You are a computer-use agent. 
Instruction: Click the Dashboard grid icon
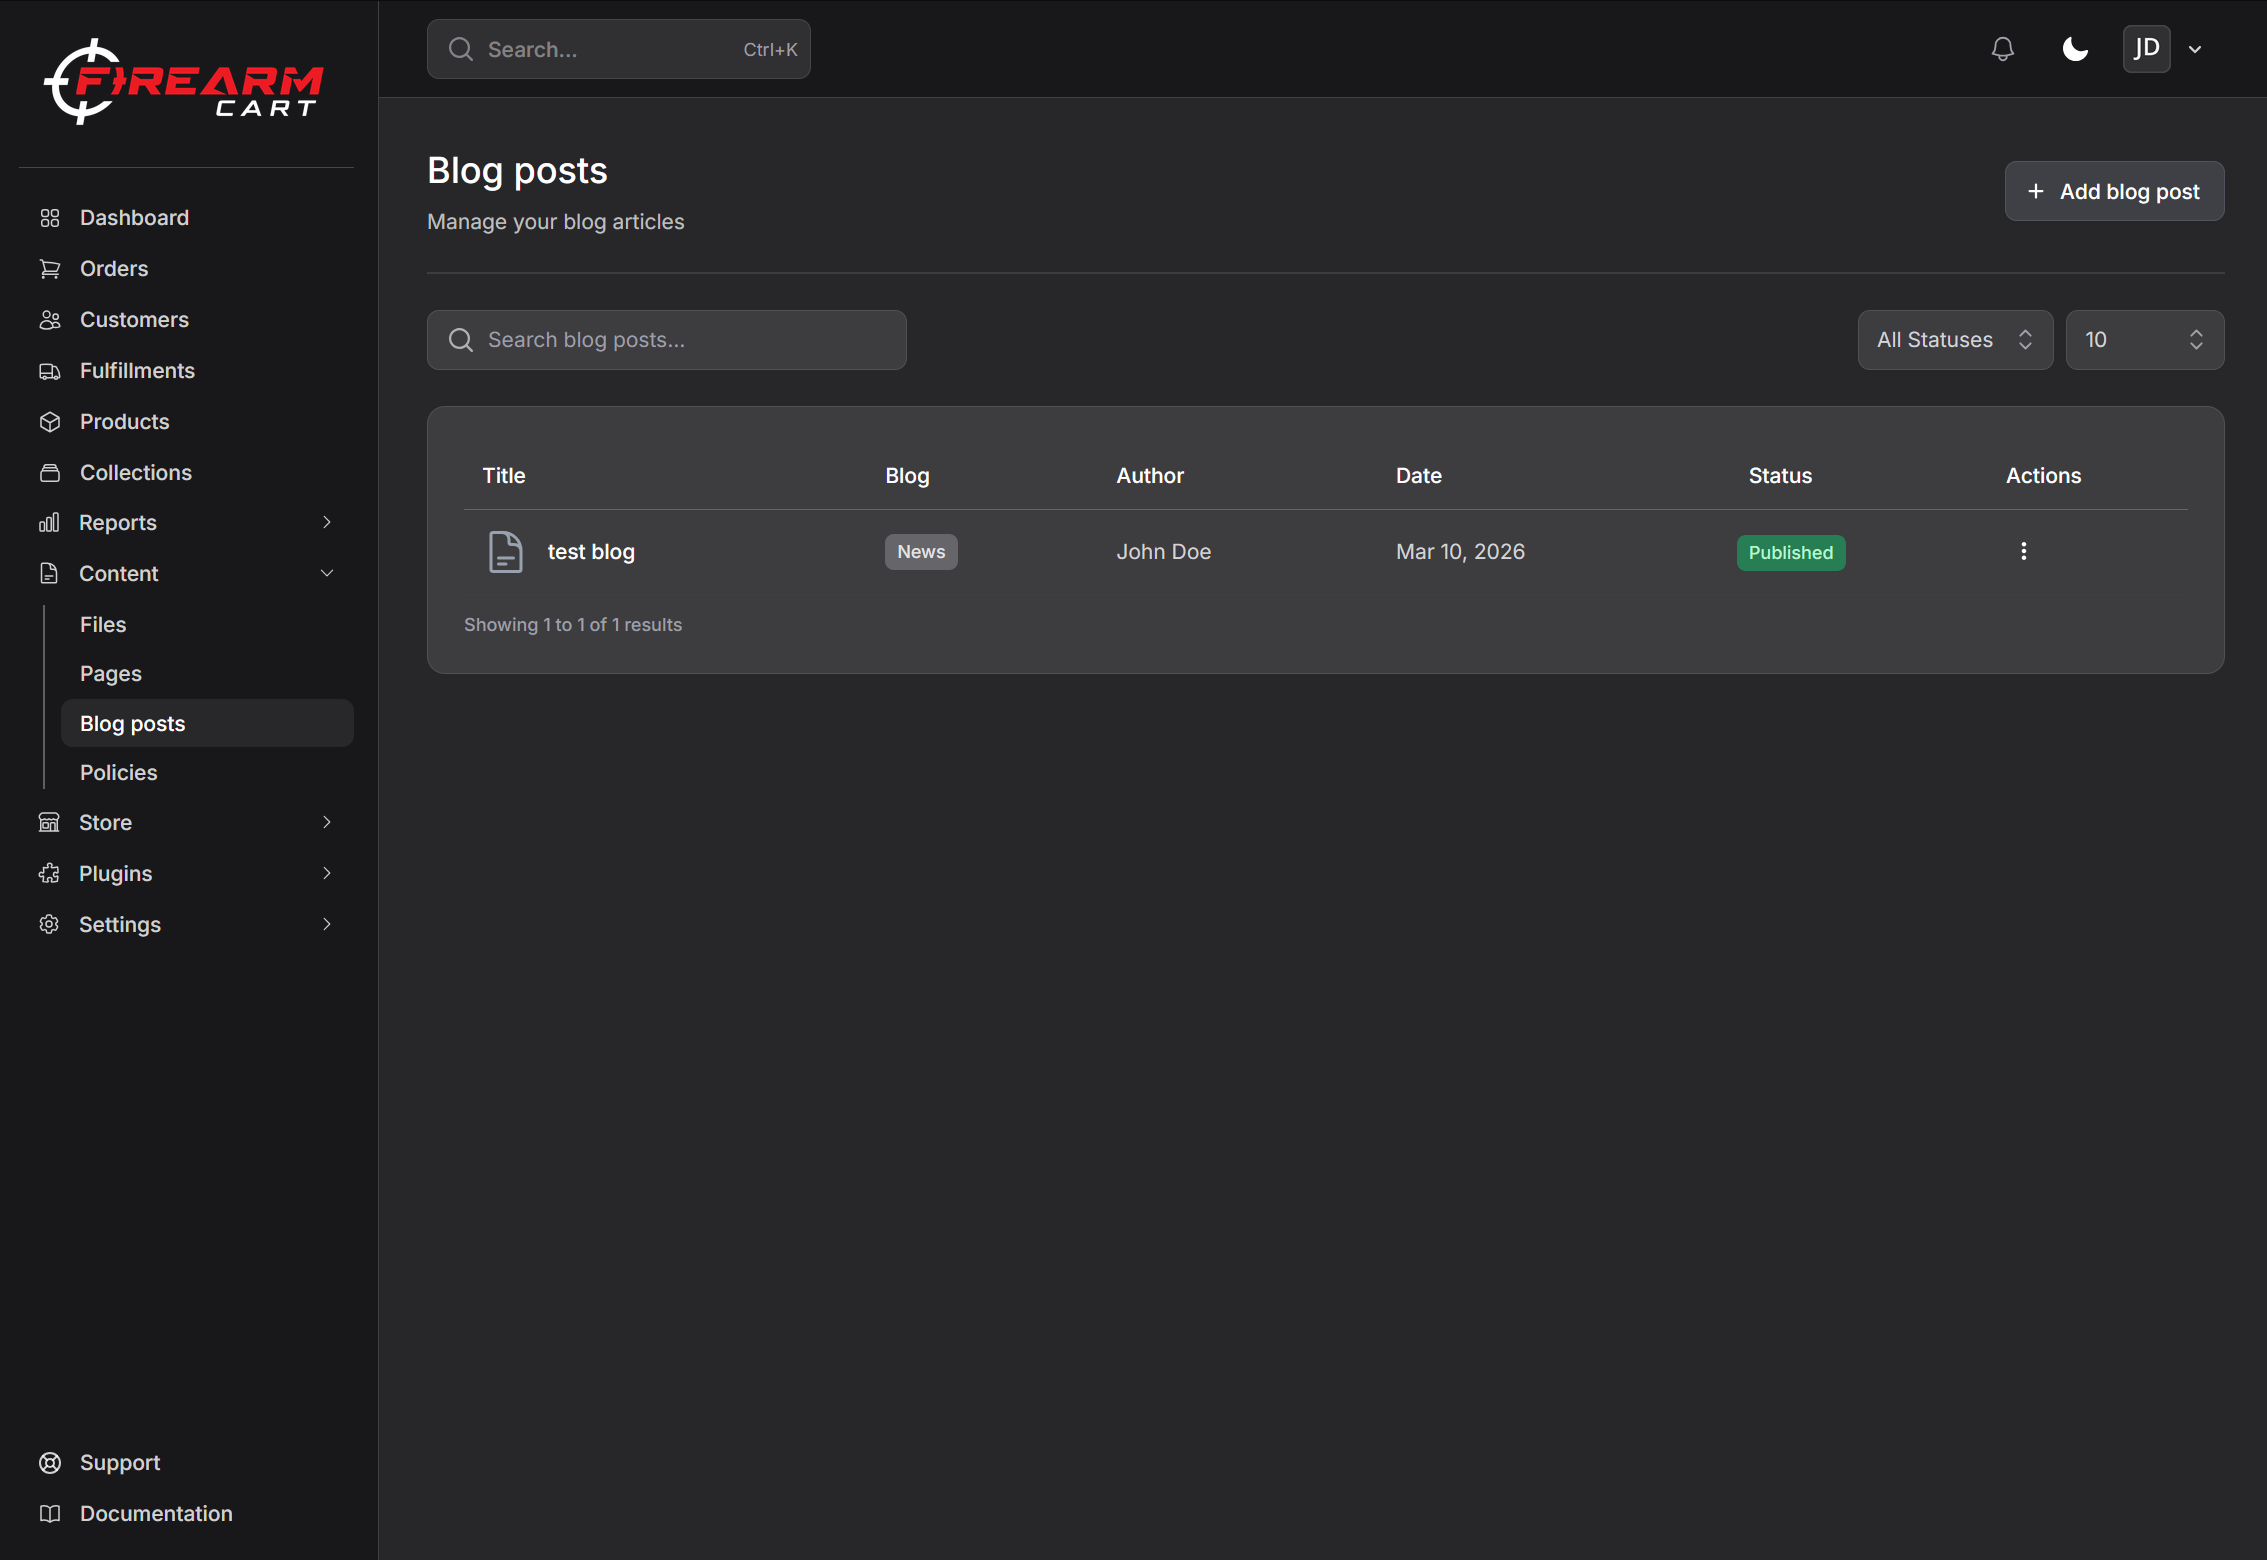[x=50, y=218]
